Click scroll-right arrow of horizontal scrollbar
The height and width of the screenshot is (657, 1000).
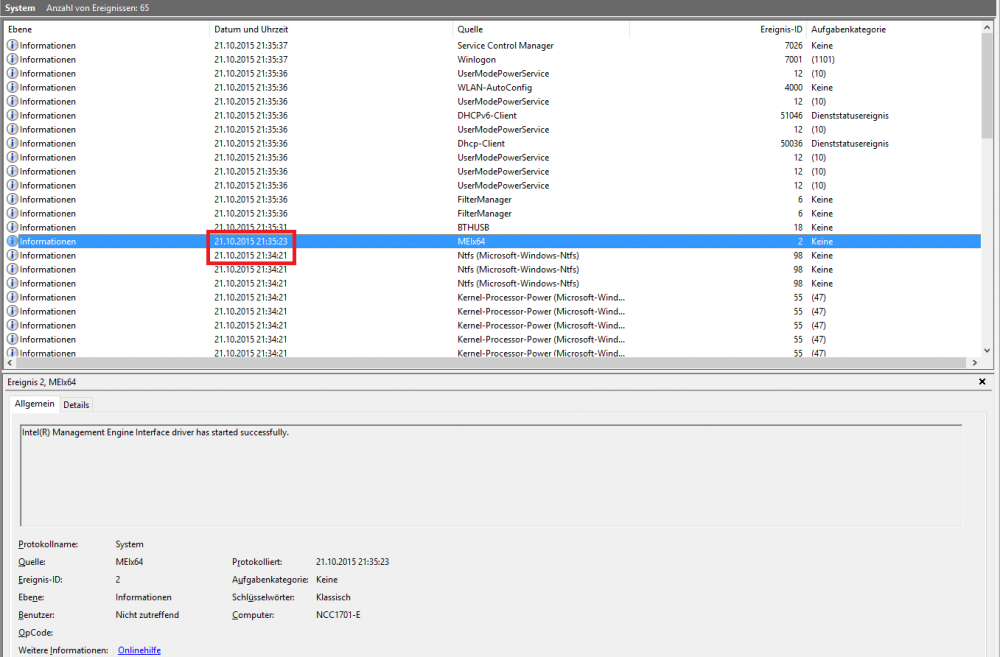[x=975, y=363]
